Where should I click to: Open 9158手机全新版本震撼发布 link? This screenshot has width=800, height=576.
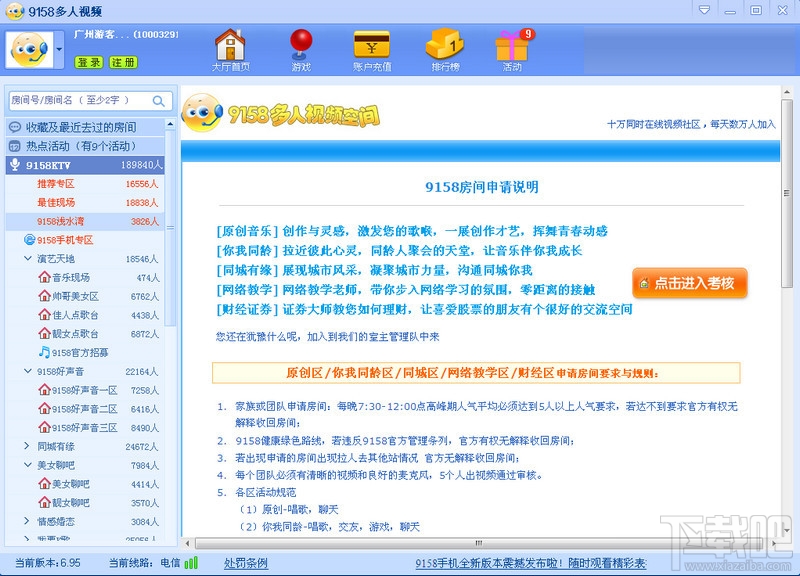[x=531, y=563]
